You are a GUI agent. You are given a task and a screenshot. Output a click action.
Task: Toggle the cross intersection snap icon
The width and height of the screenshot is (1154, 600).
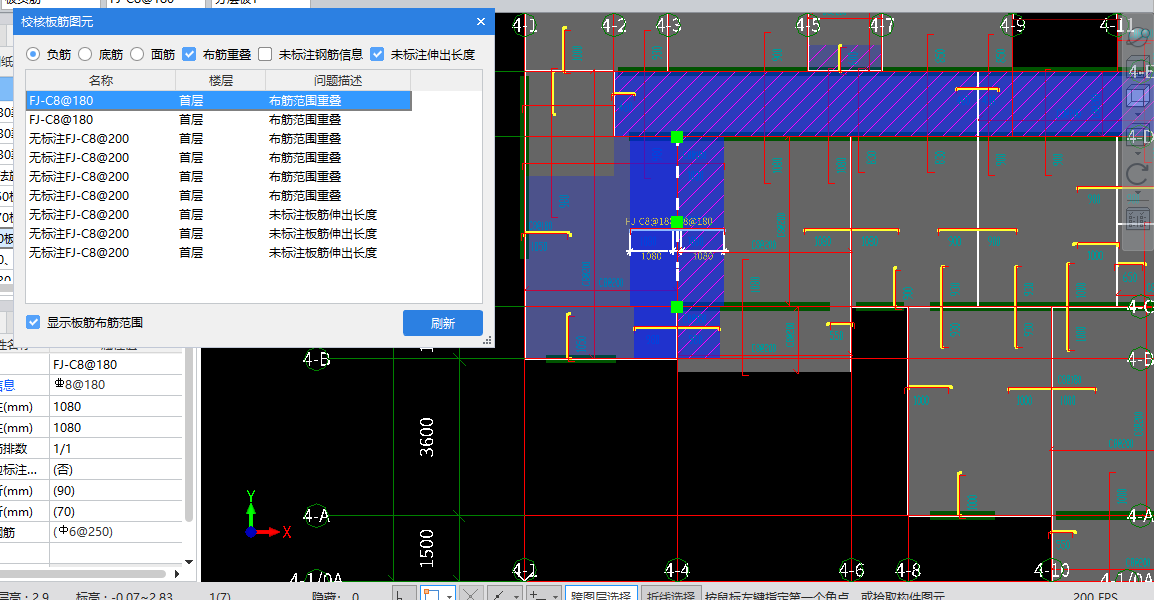[x=472, y=594]
